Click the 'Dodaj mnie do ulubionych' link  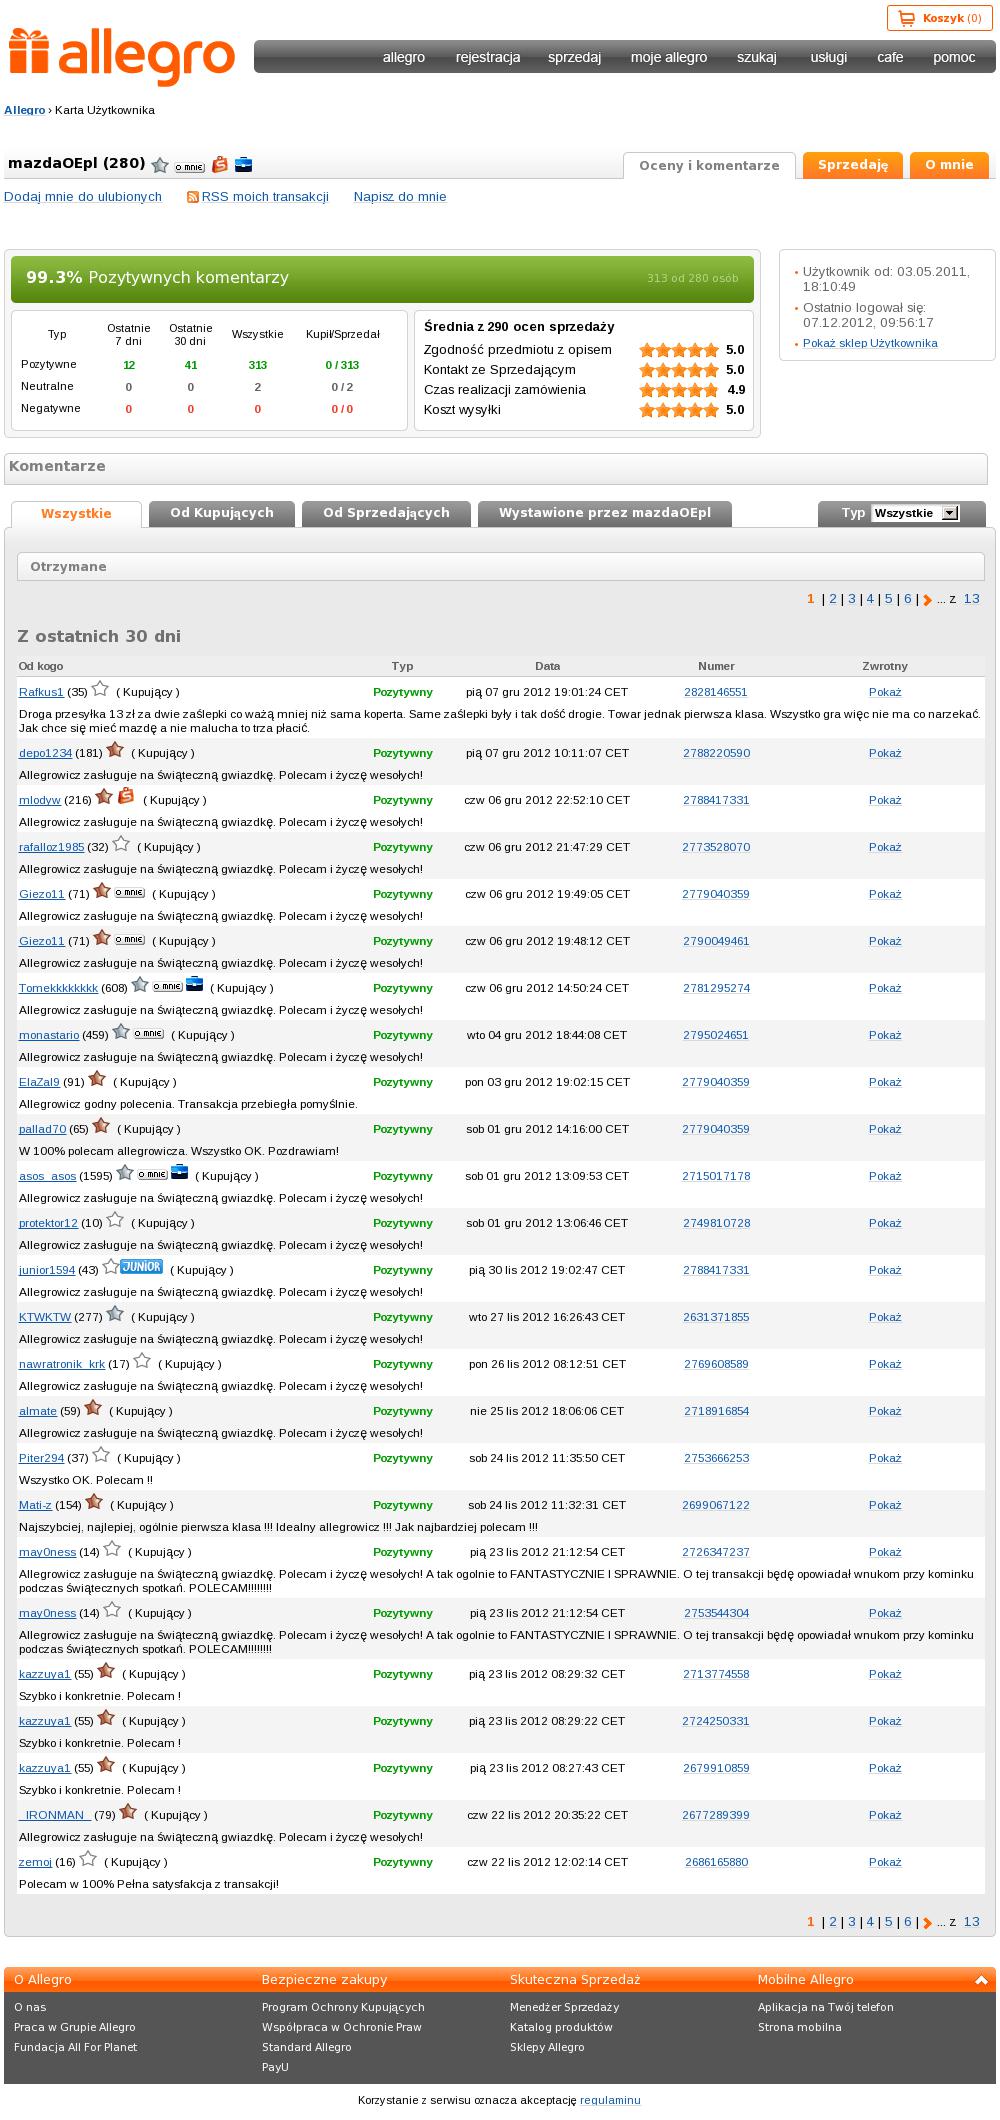point(83,197)
